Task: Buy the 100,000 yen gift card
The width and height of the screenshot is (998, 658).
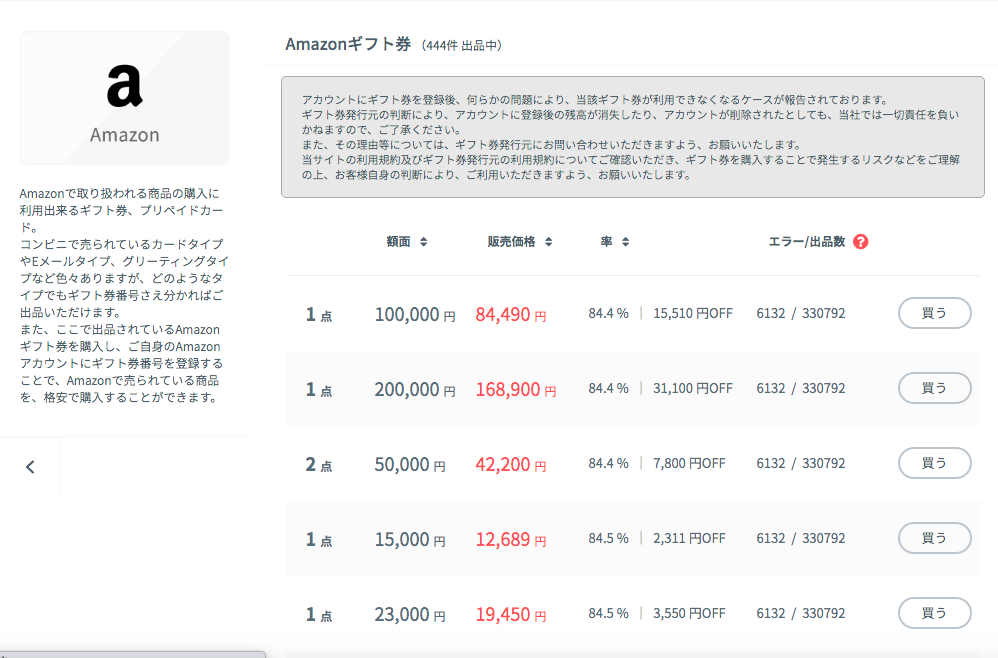Action: coord(934,313)
